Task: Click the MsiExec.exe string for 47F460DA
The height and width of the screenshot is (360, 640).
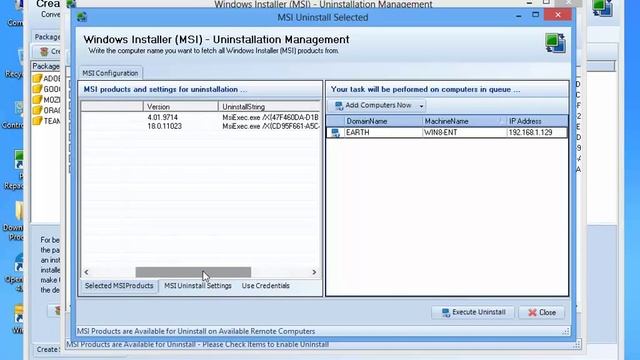Action: coord(270,117)
